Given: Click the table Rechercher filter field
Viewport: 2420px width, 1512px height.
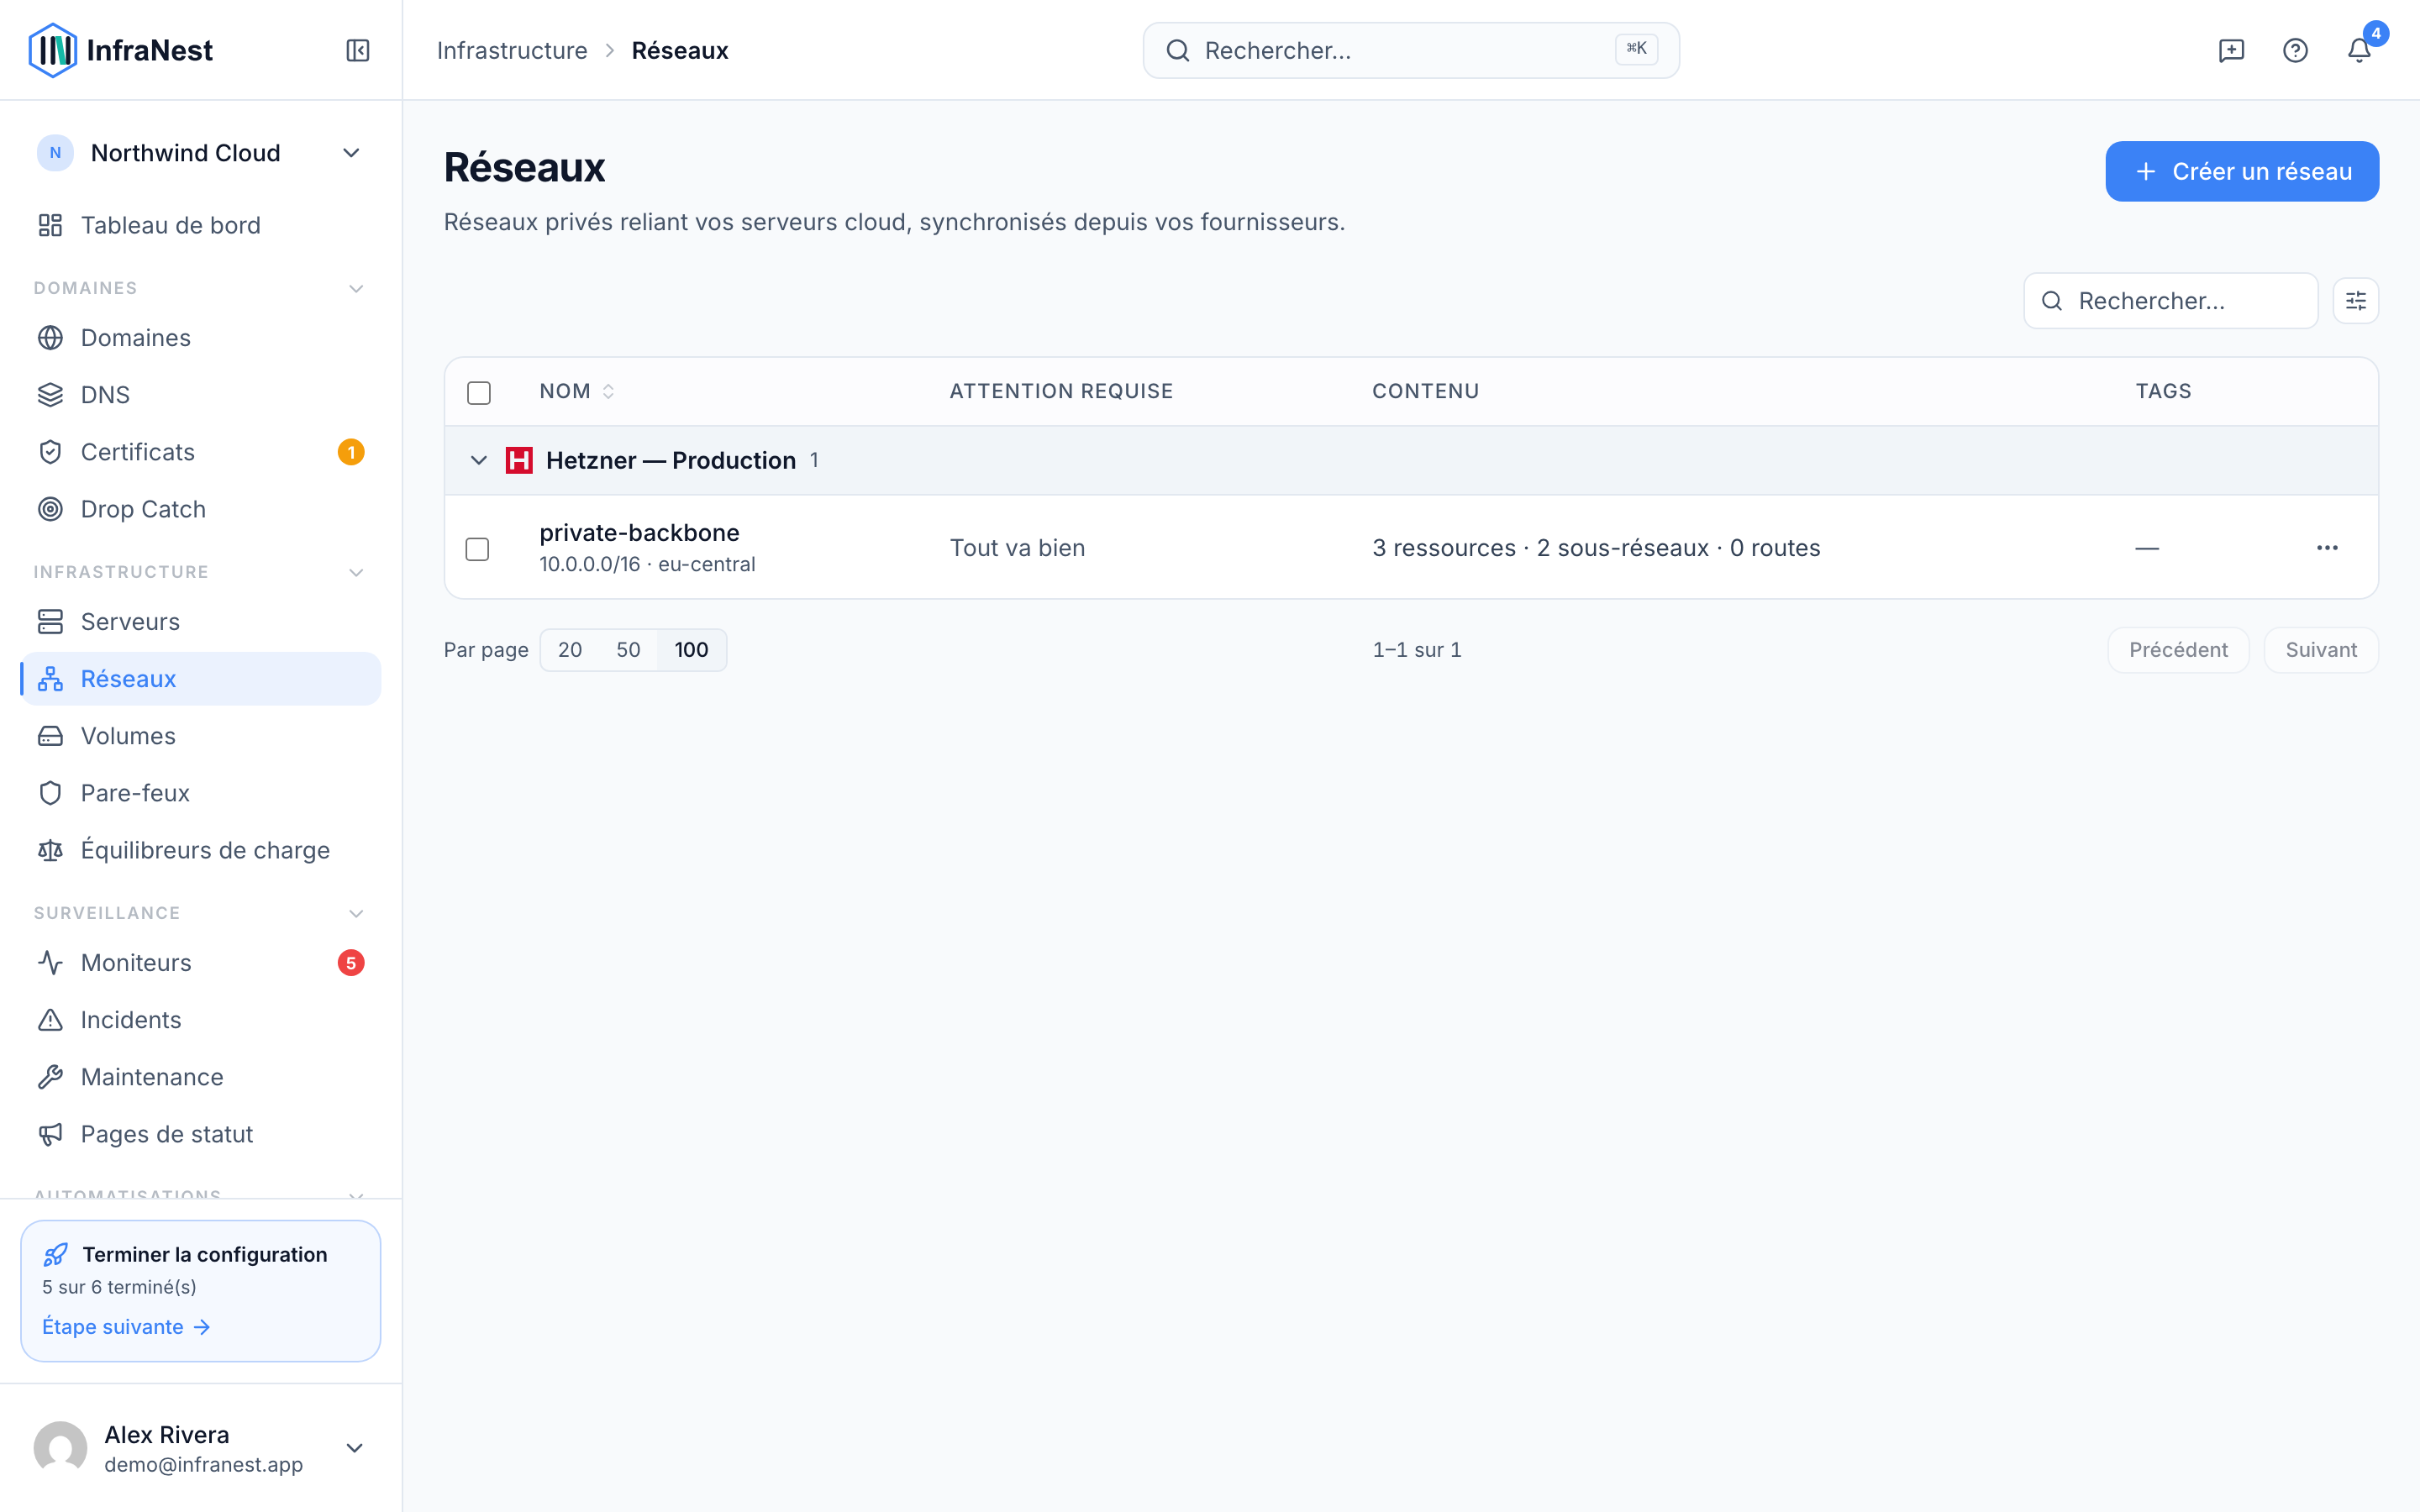Looking at the screenshot, I should pyautogui.click(x=2170, y=301).
